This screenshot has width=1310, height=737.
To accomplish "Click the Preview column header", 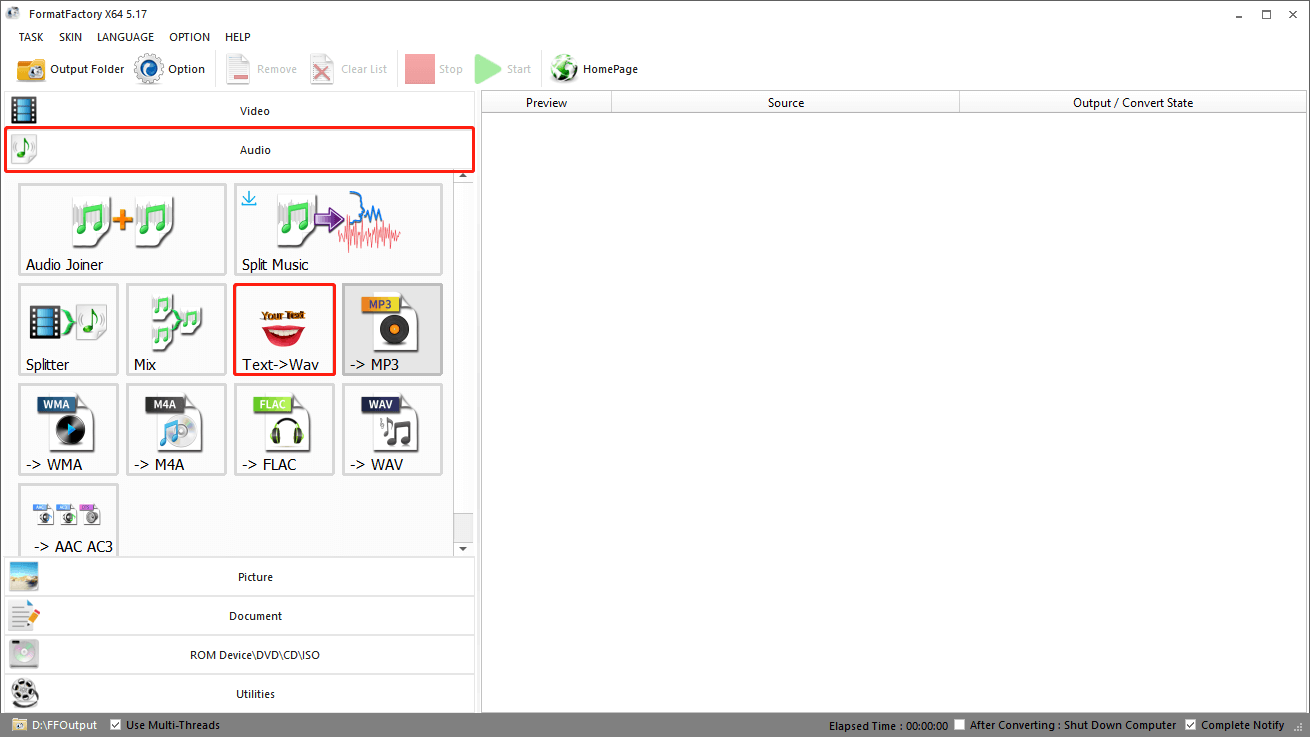I will (x=546, y=102).
